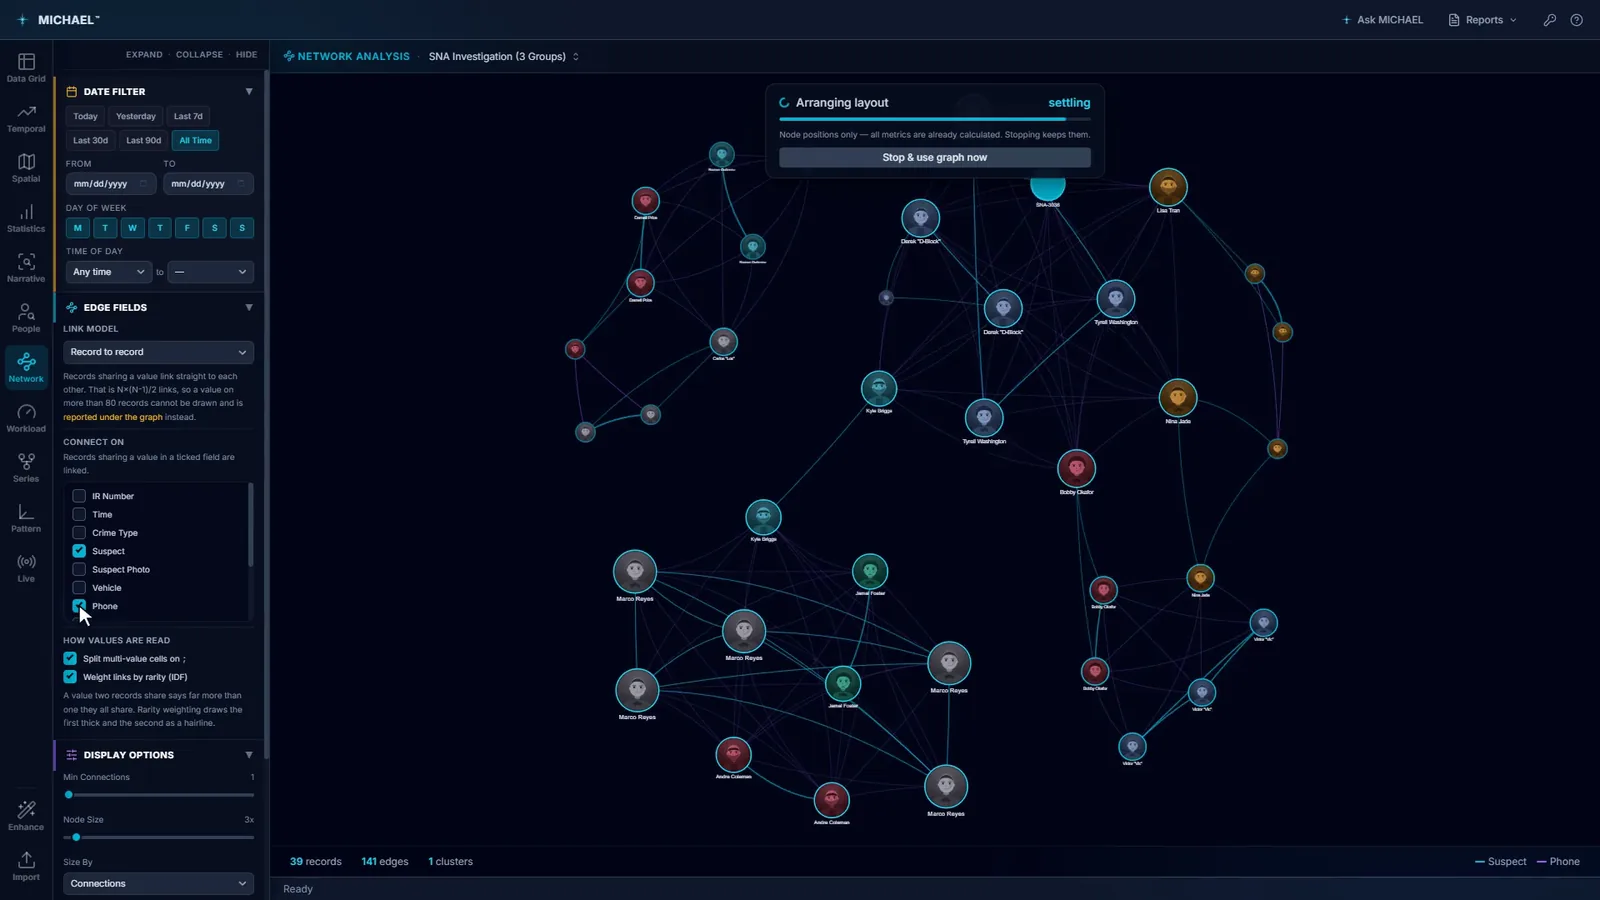This screenshot has width=1600, height=900.
Task: Open the Statistics view icon
Action: pyautogui.click(x=26, y=212)
